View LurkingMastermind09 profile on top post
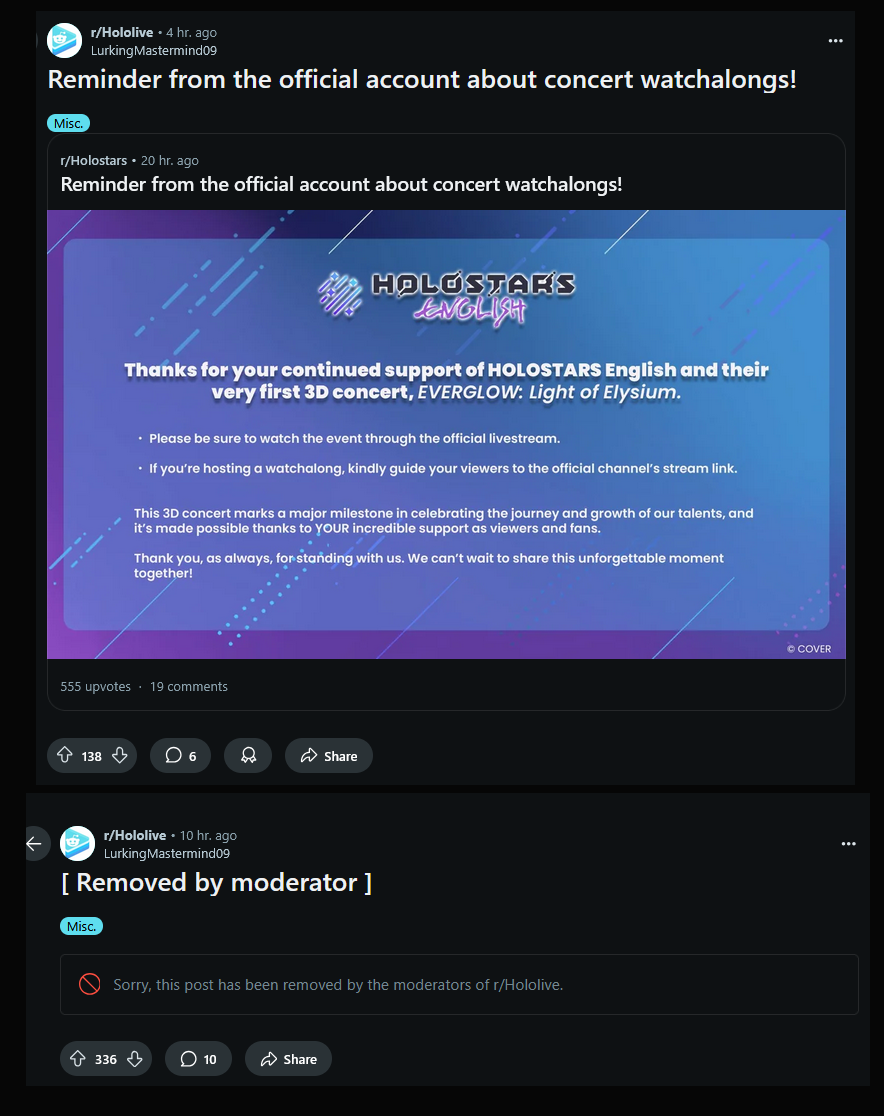884x1116 pixels. [x=154, y=51]
